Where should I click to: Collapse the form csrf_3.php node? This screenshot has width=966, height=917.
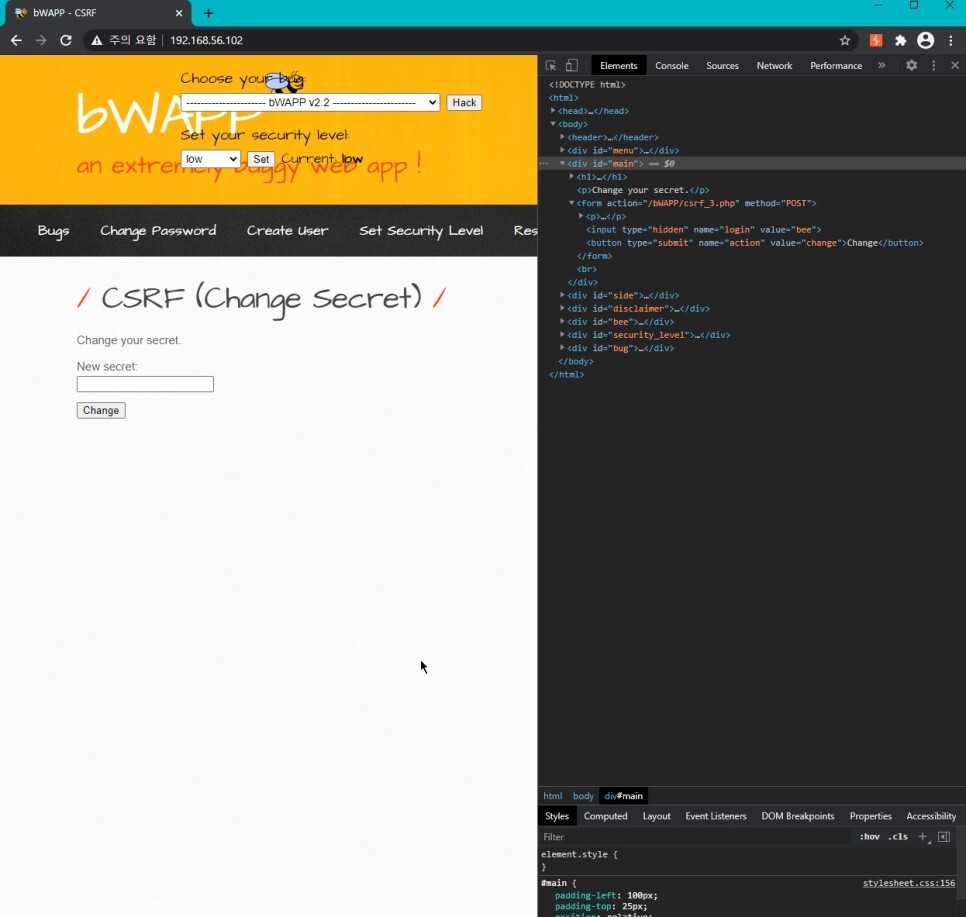click(x=572, y=203)
